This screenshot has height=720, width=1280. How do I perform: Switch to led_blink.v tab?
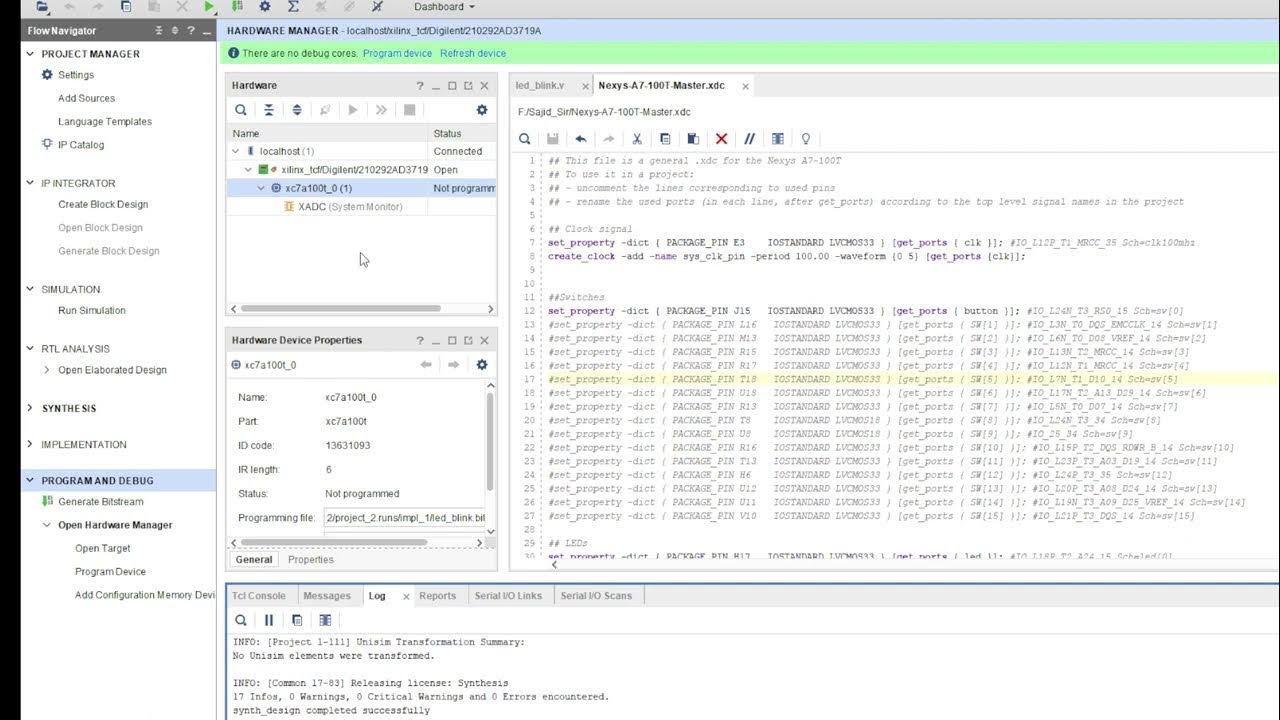tap(540, 86)
